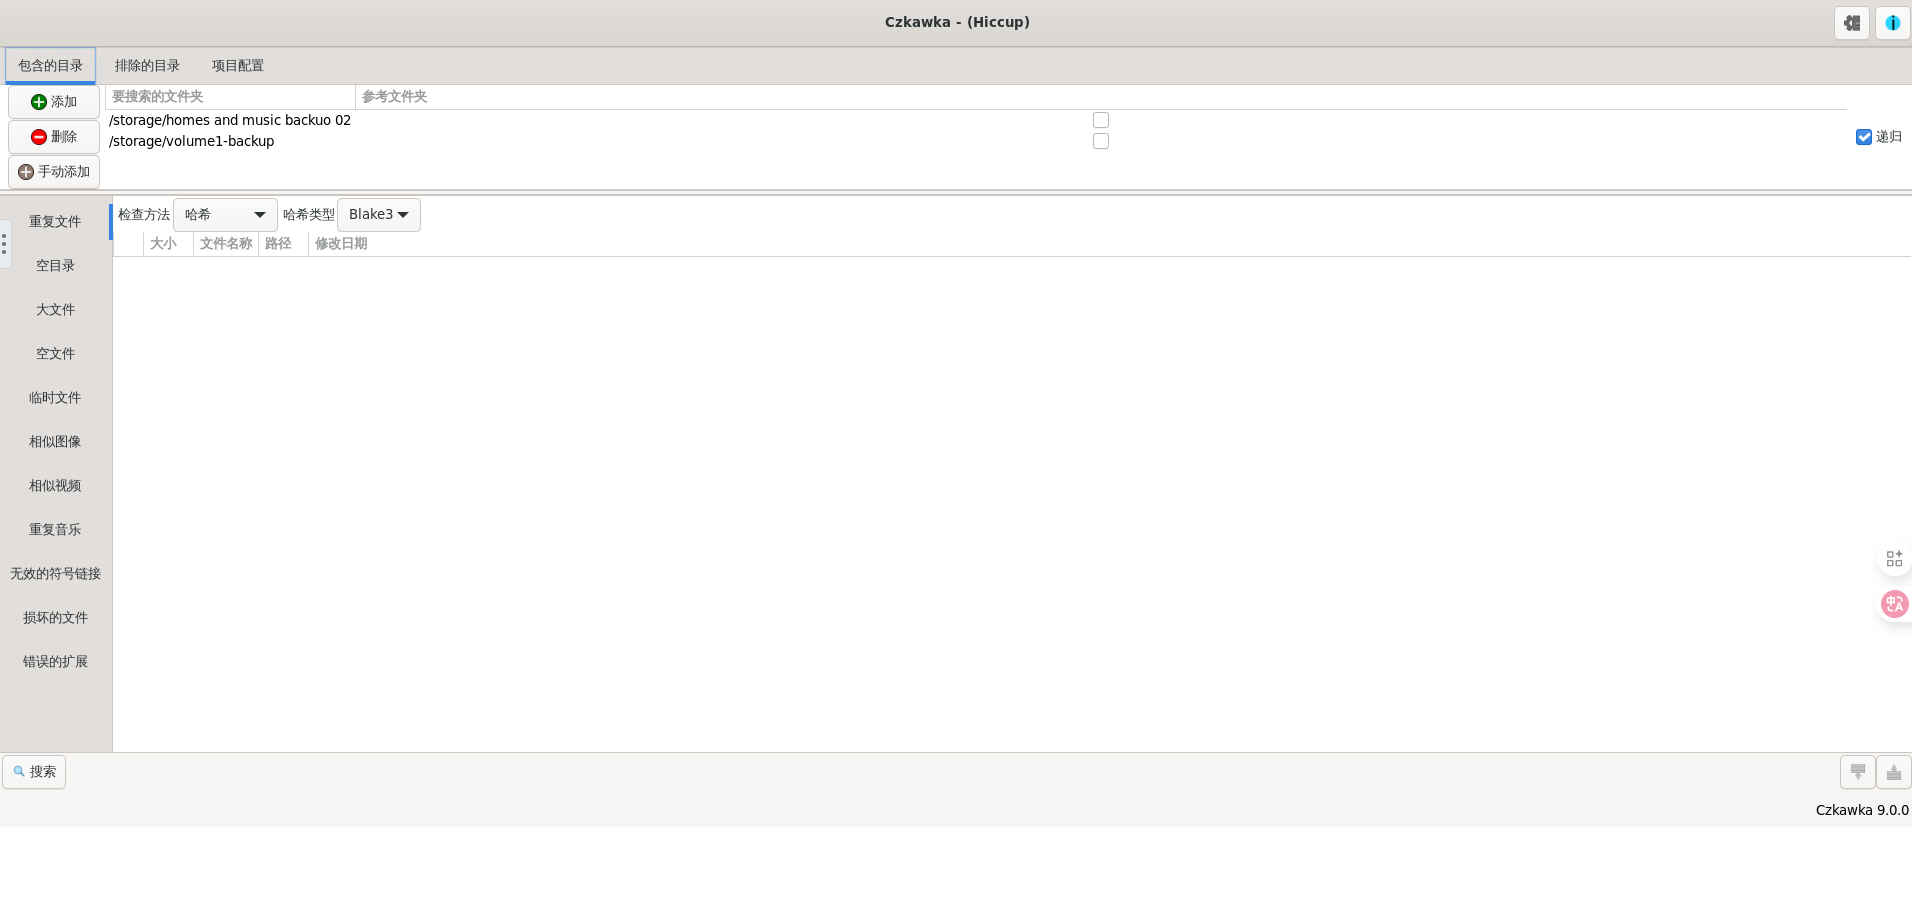Sort by the 大小 column header
Screen dimensions: 1912x921
click(168, 244)
